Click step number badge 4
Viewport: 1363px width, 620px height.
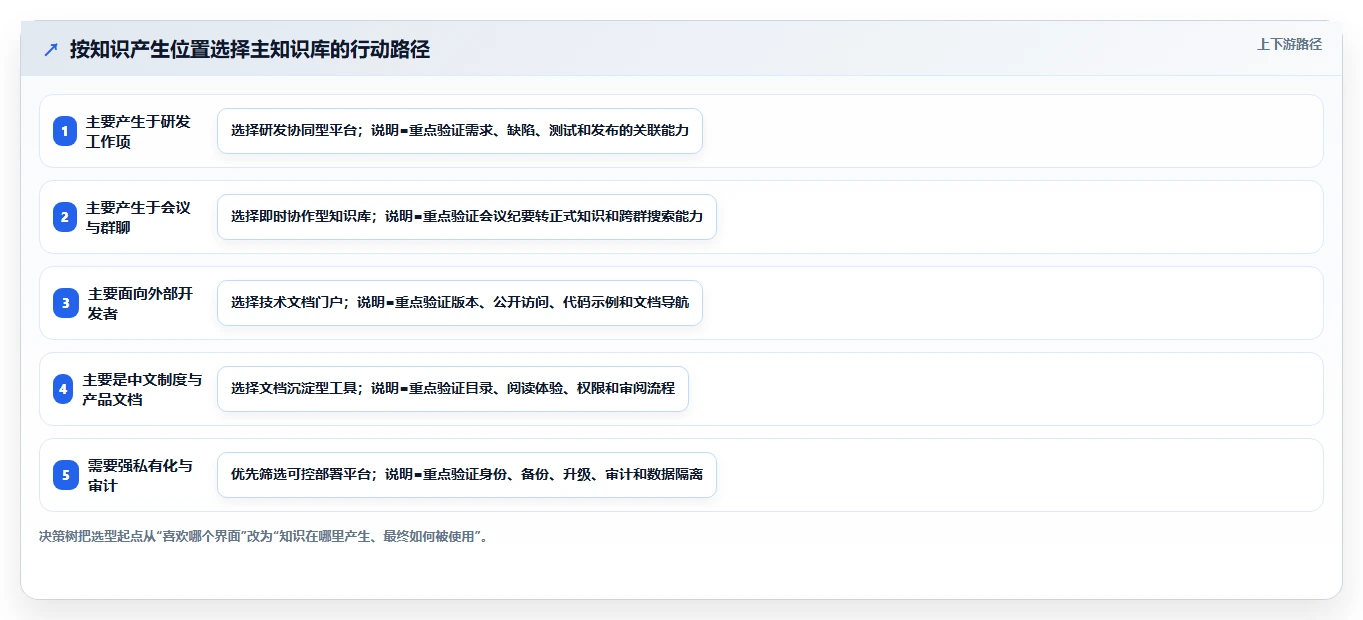(x=63, y=389)
